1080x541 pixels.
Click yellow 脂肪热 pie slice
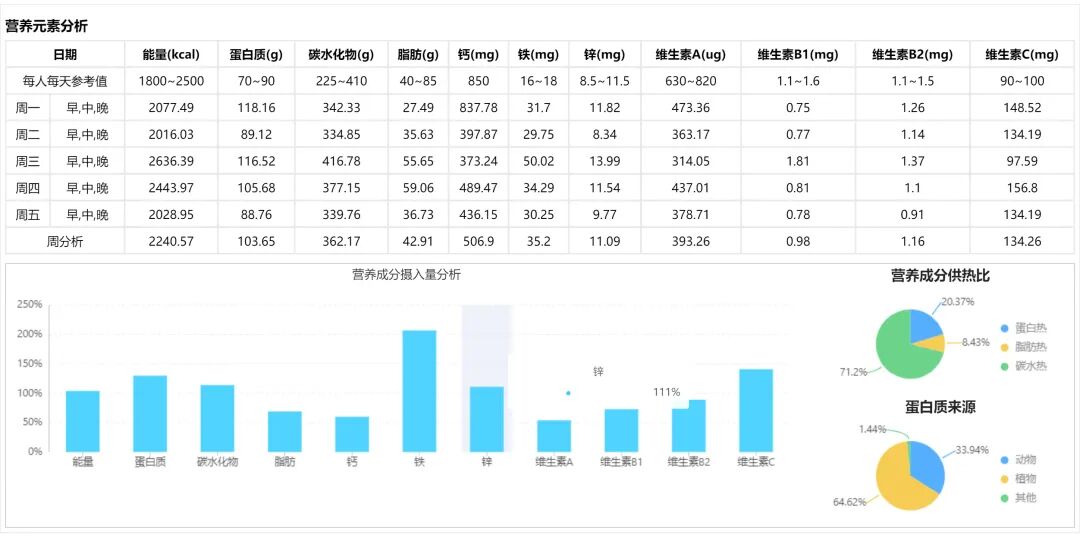933,343
